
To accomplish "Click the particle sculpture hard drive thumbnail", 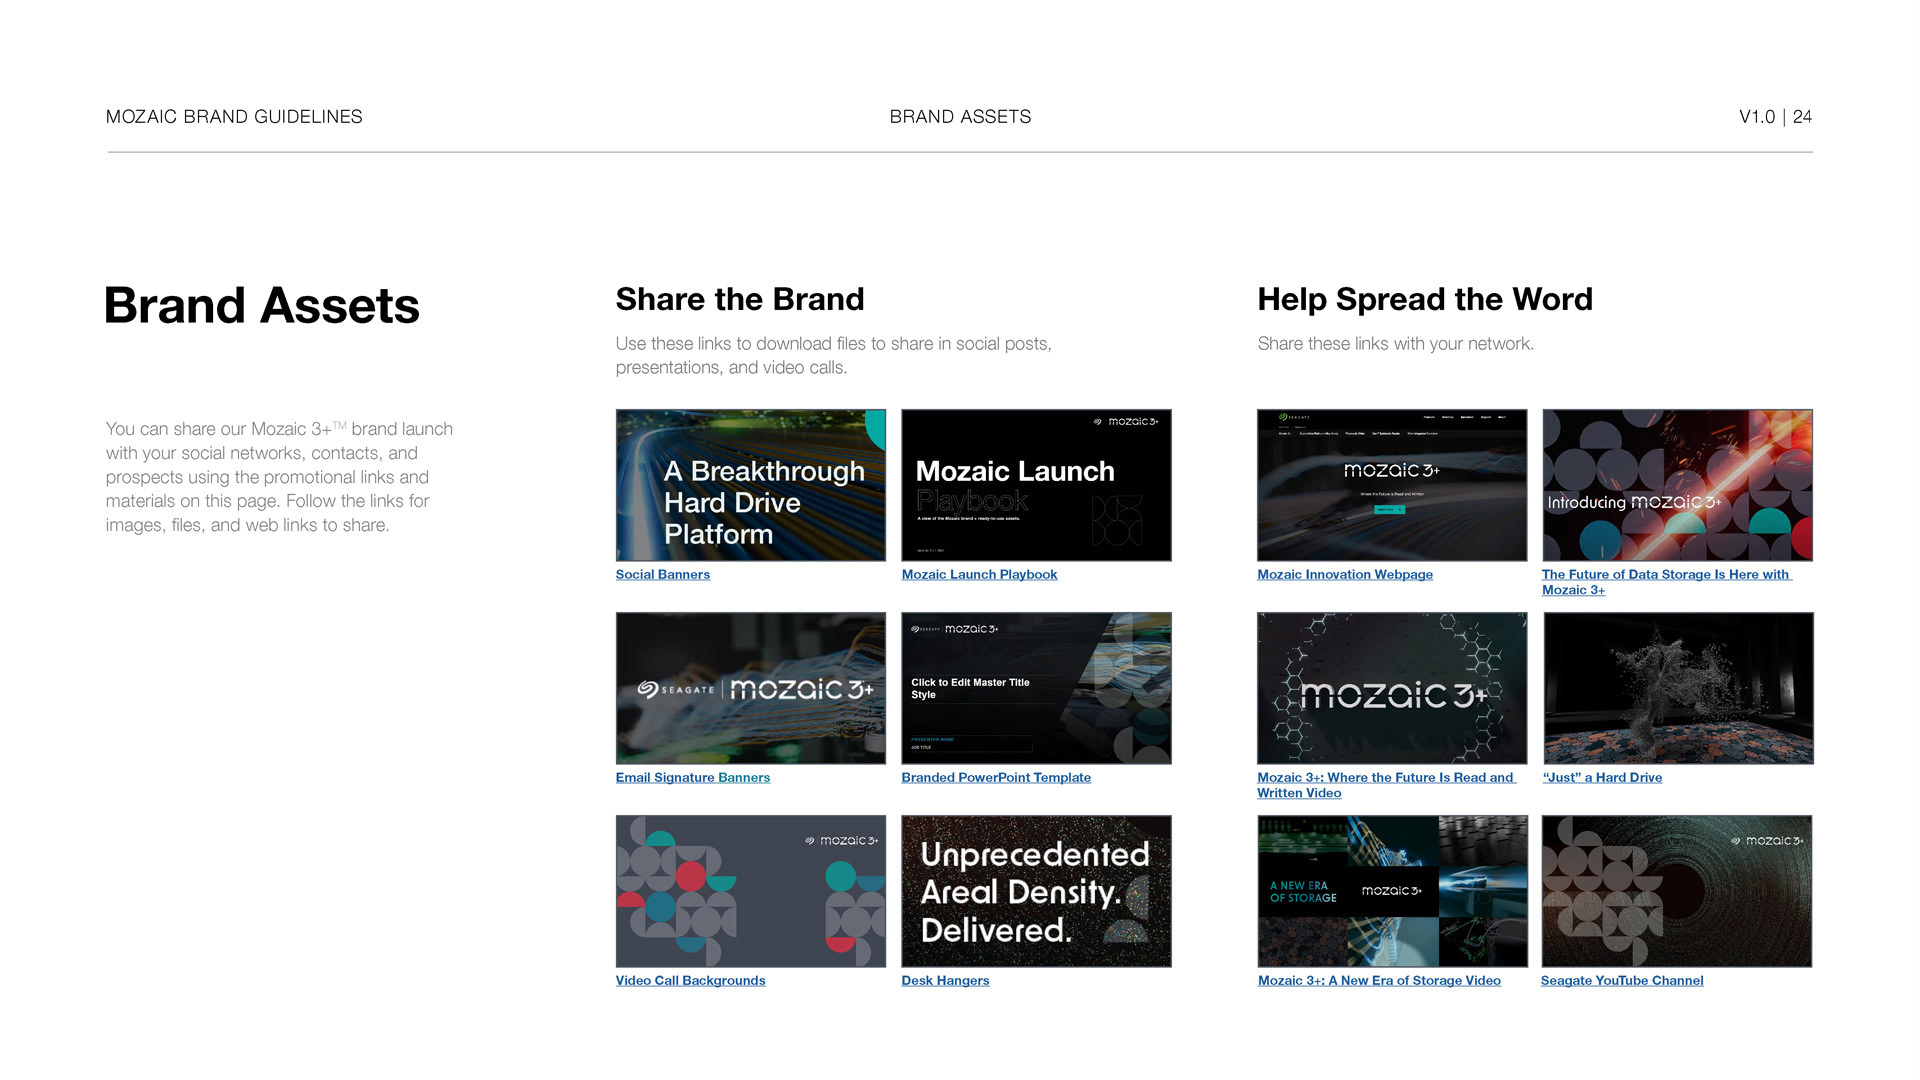I will pos(1678,688).
